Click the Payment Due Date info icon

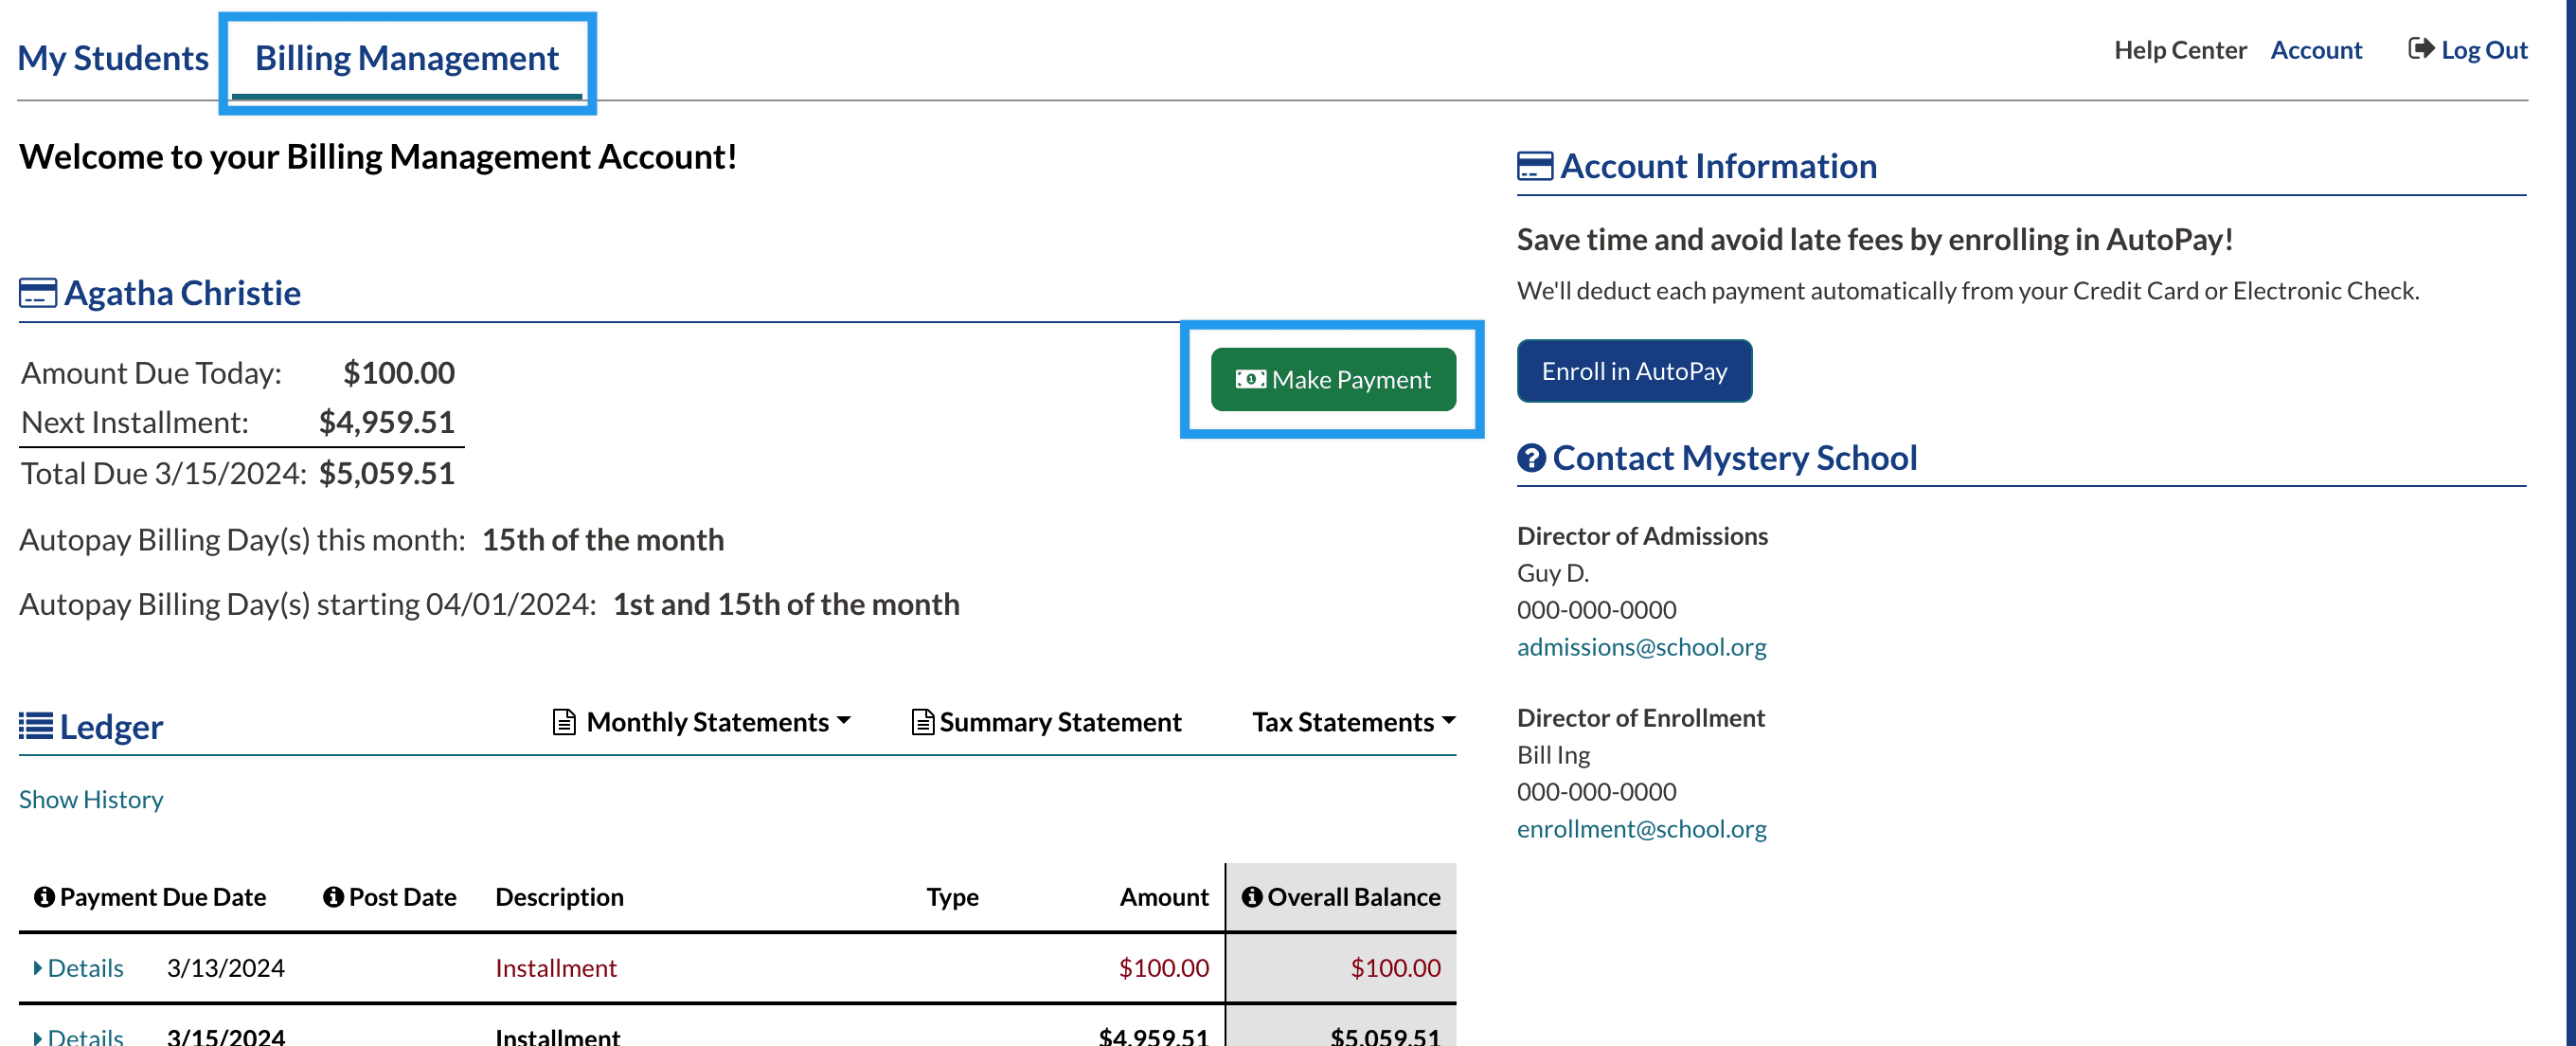click(44, 897)
